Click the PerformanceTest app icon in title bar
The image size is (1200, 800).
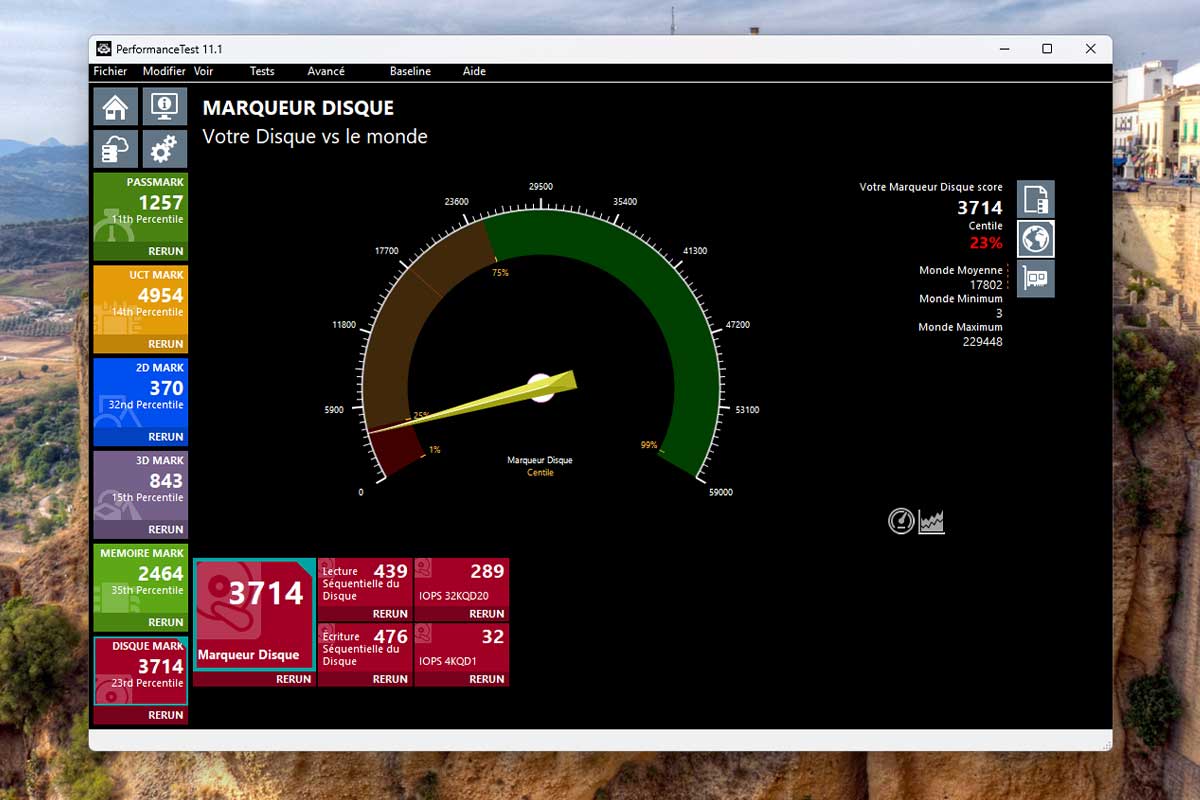coord(103,49)
